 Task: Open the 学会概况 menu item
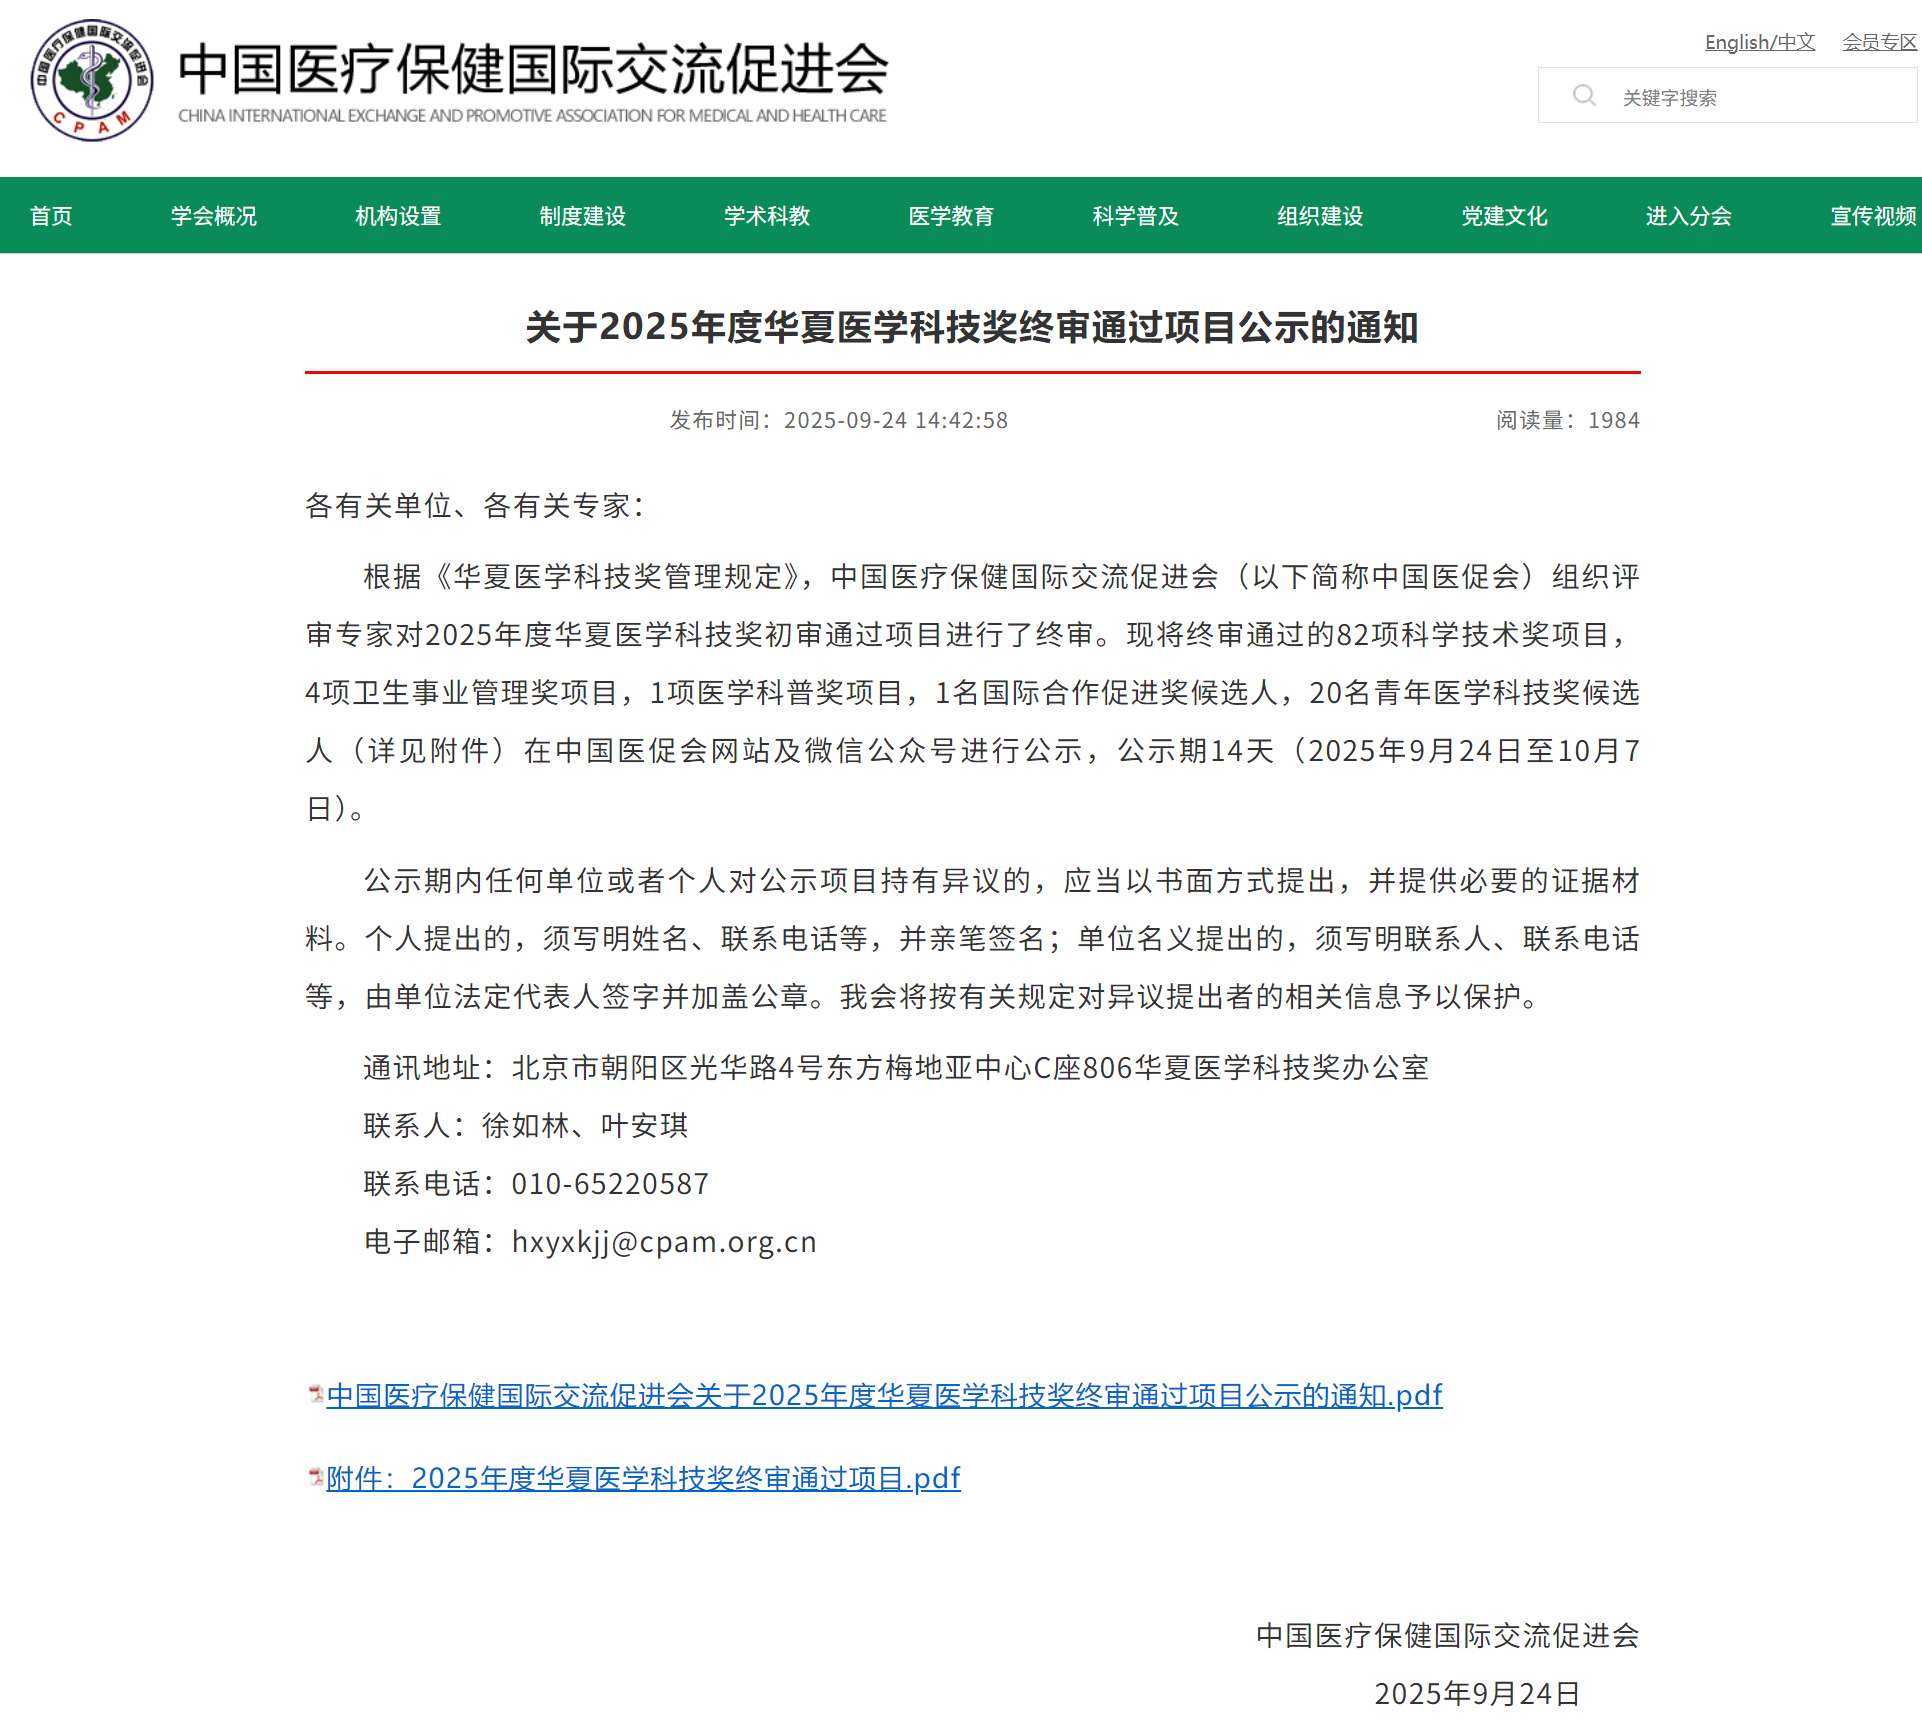[214, 216]
